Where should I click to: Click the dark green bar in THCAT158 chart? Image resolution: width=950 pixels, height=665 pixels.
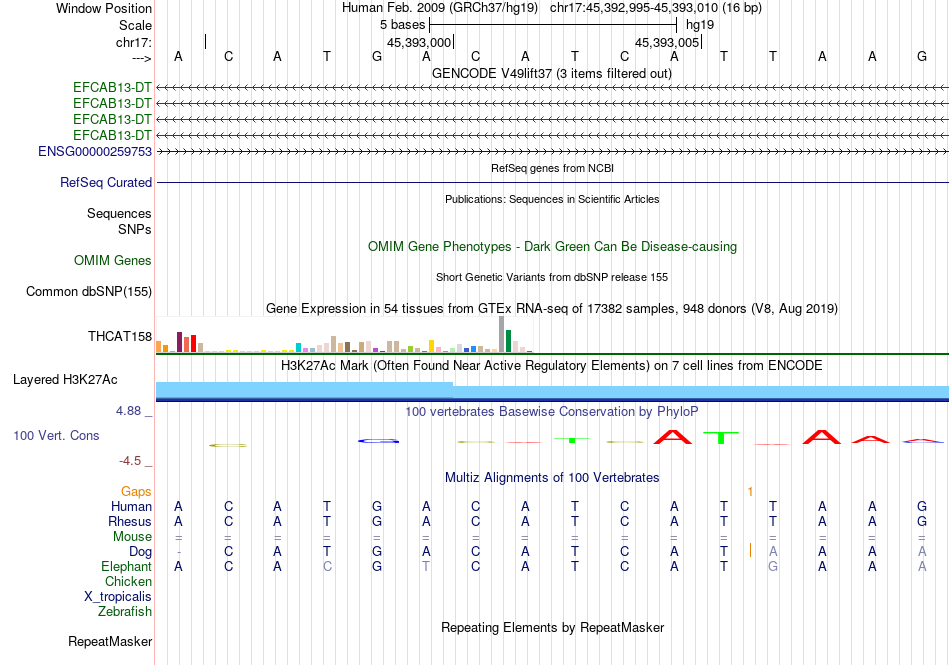(509, 341)
